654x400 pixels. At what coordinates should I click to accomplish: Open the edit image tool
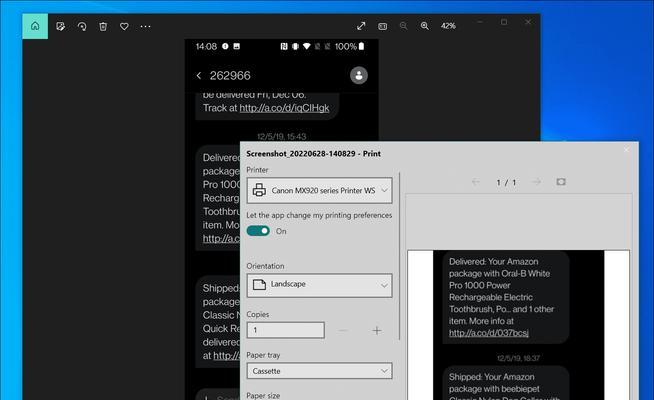60,26
